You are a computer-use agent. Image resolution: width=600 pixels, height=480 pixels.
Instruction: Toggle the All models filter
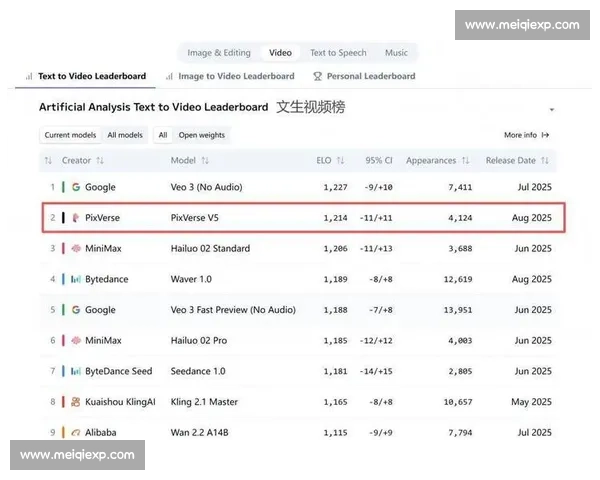[x=125, y=135]
